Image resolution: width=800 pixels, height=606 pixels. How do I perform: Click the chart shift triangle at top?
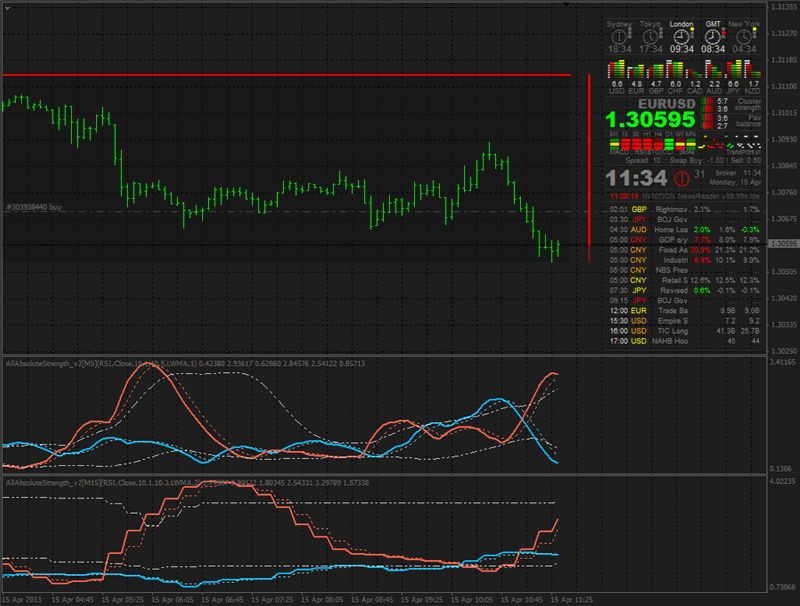pos(568,5)
